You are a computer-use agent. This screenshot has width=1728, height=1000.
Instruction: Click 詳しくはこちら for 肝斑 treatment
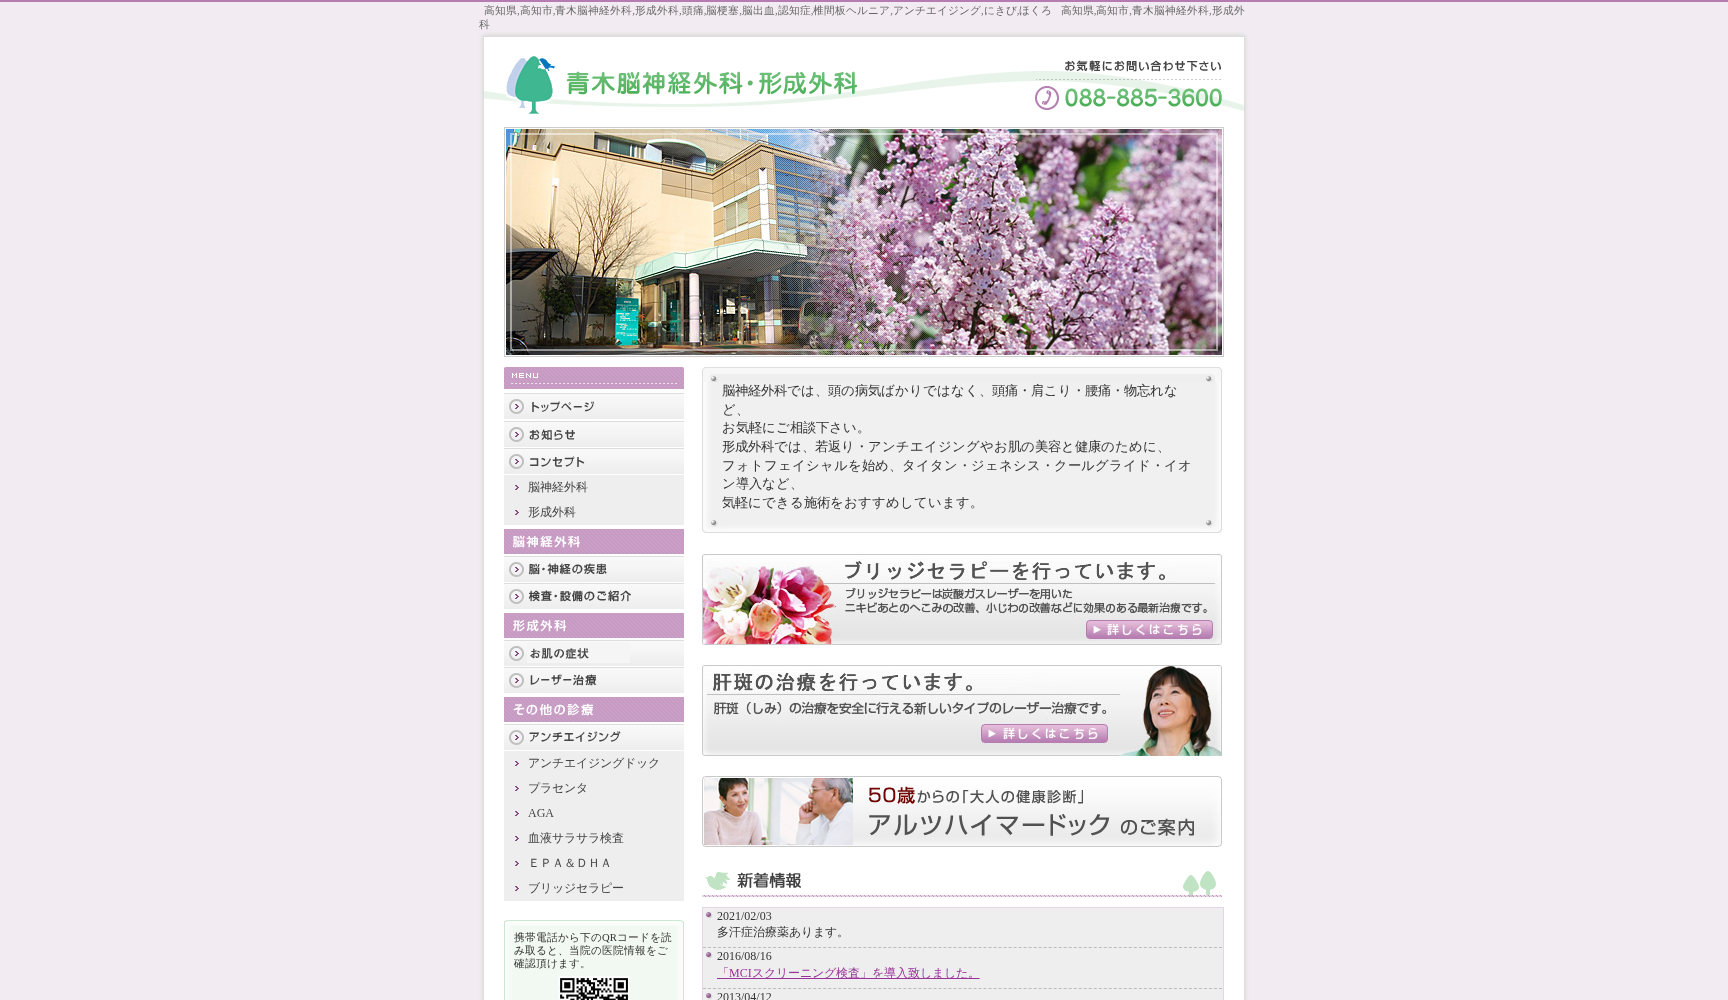(x=1044, y=733)
